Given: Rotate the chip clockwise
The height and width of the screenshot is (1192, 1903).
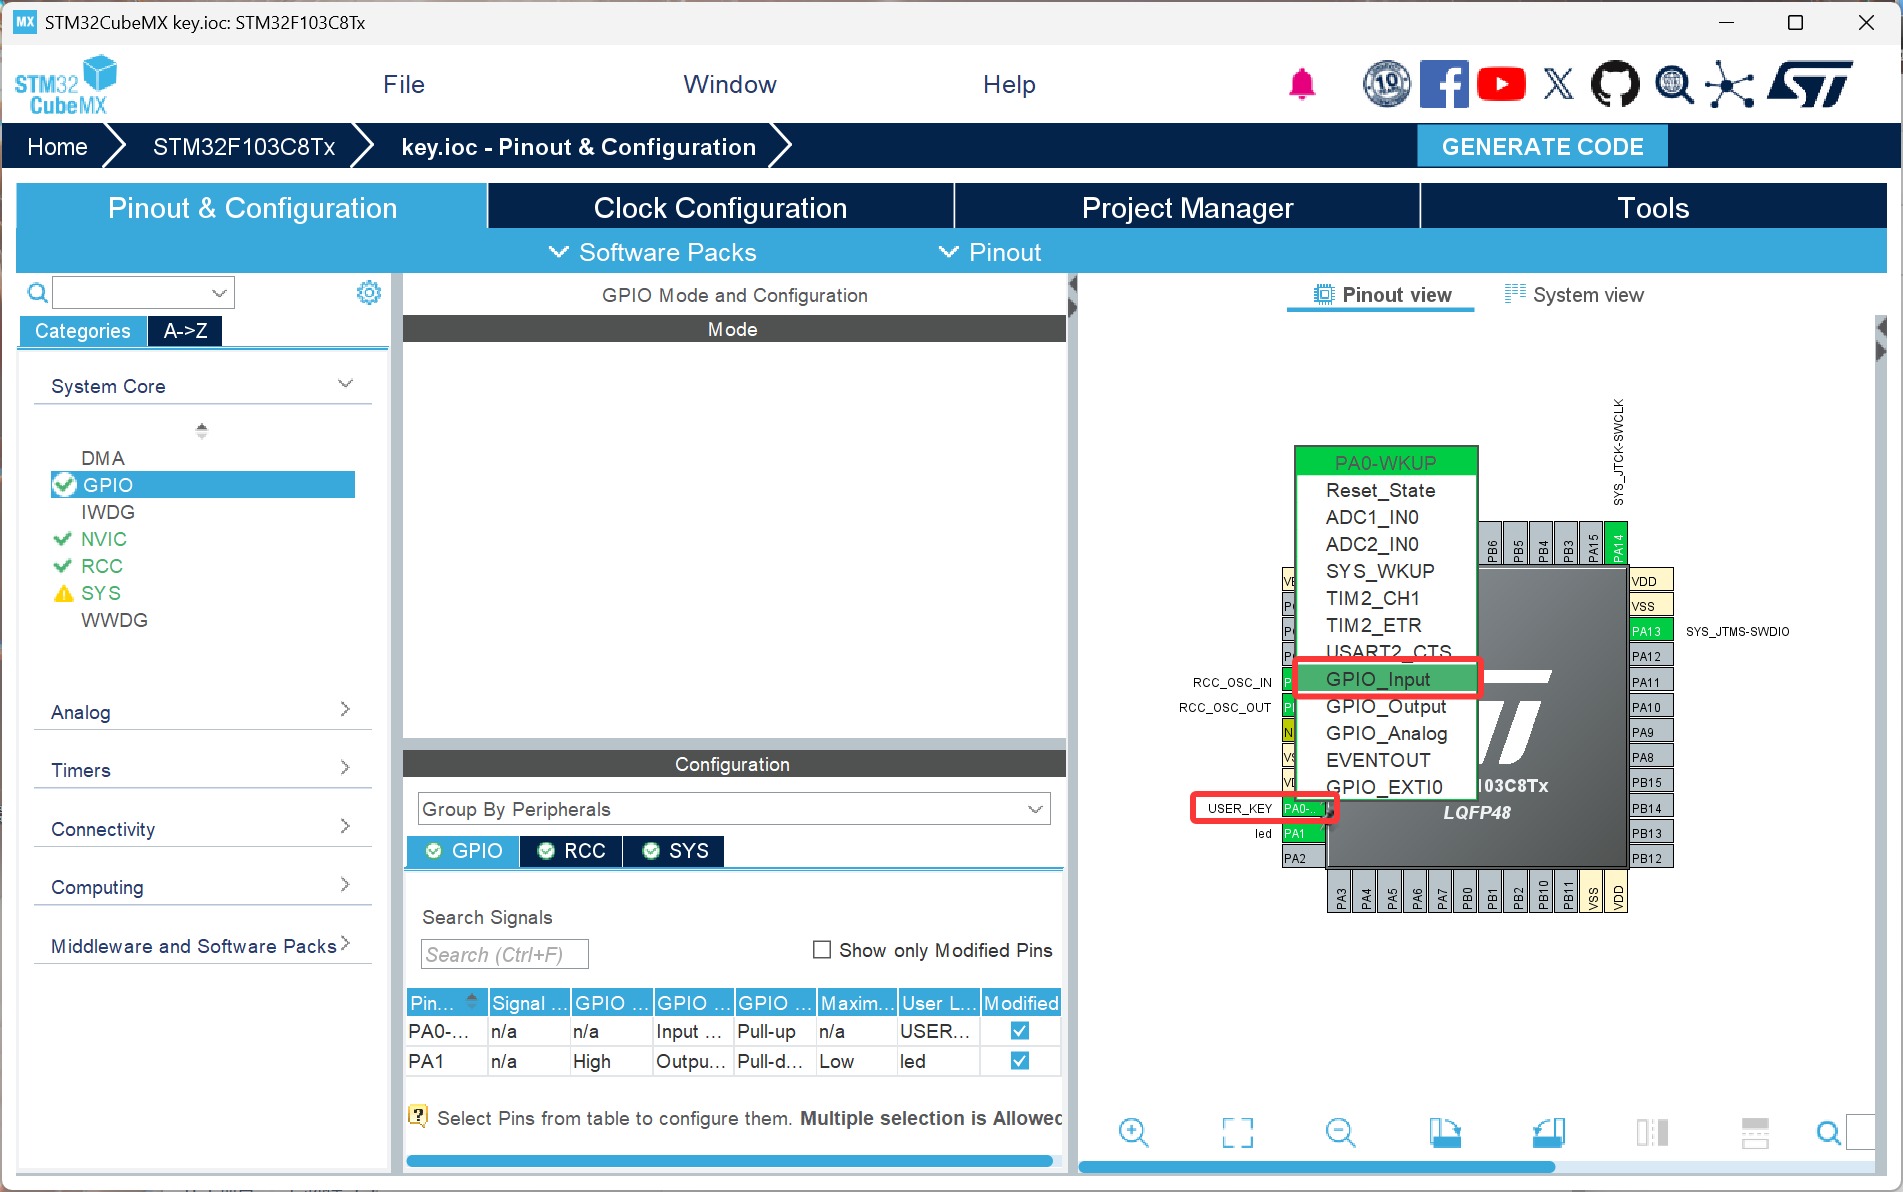Looking at the screenshot, I should (1444, 1132).
